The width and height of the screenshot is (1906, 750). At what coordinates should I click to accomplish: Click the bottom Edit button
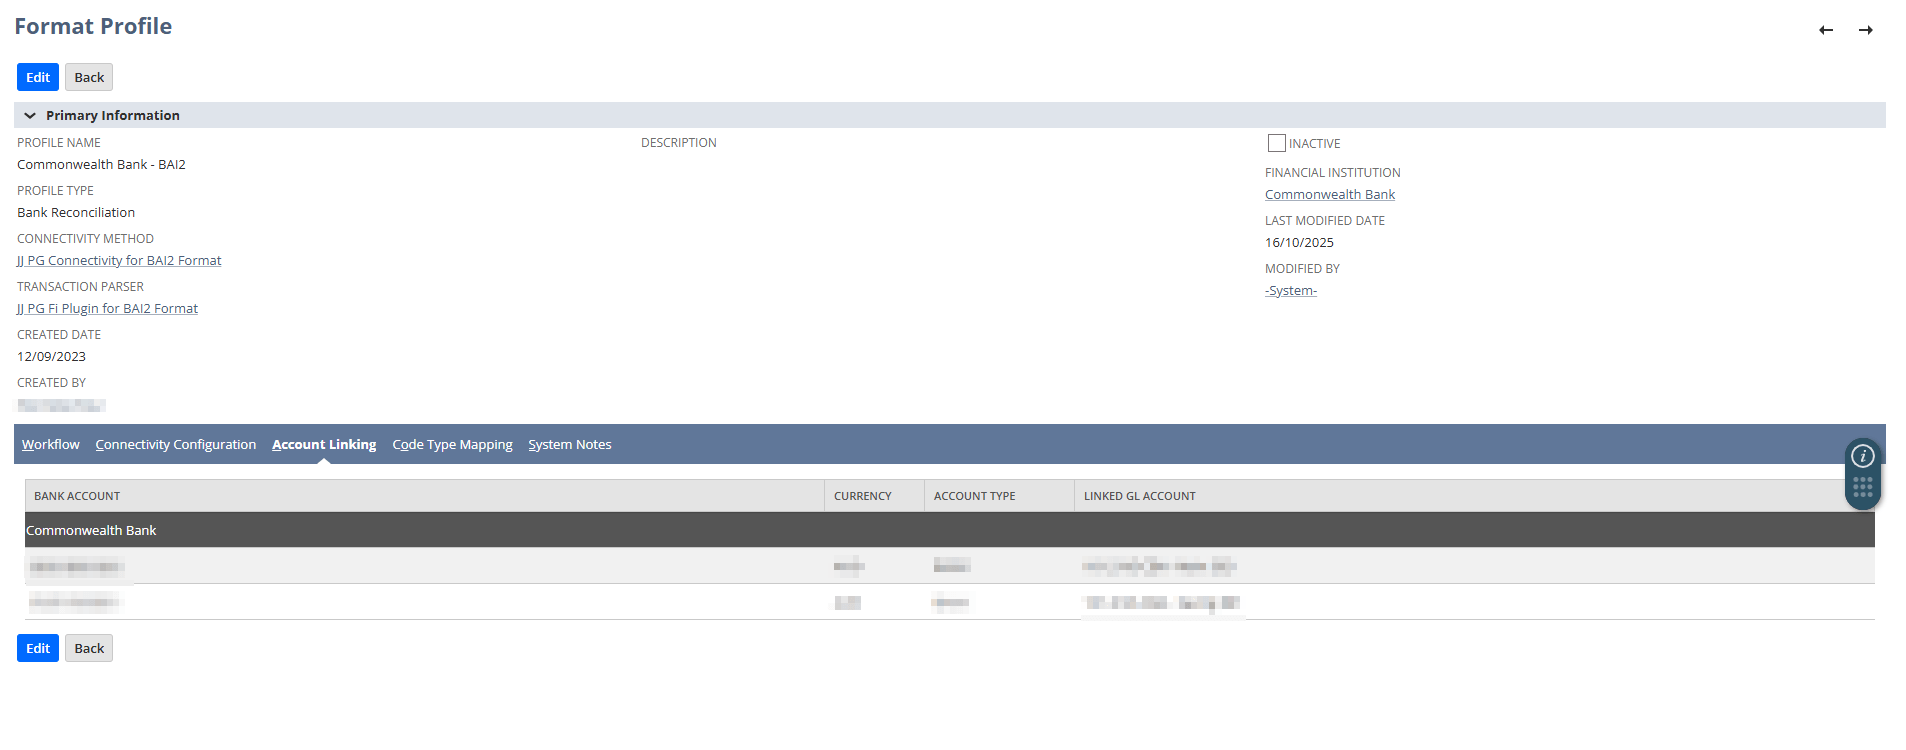38,648
